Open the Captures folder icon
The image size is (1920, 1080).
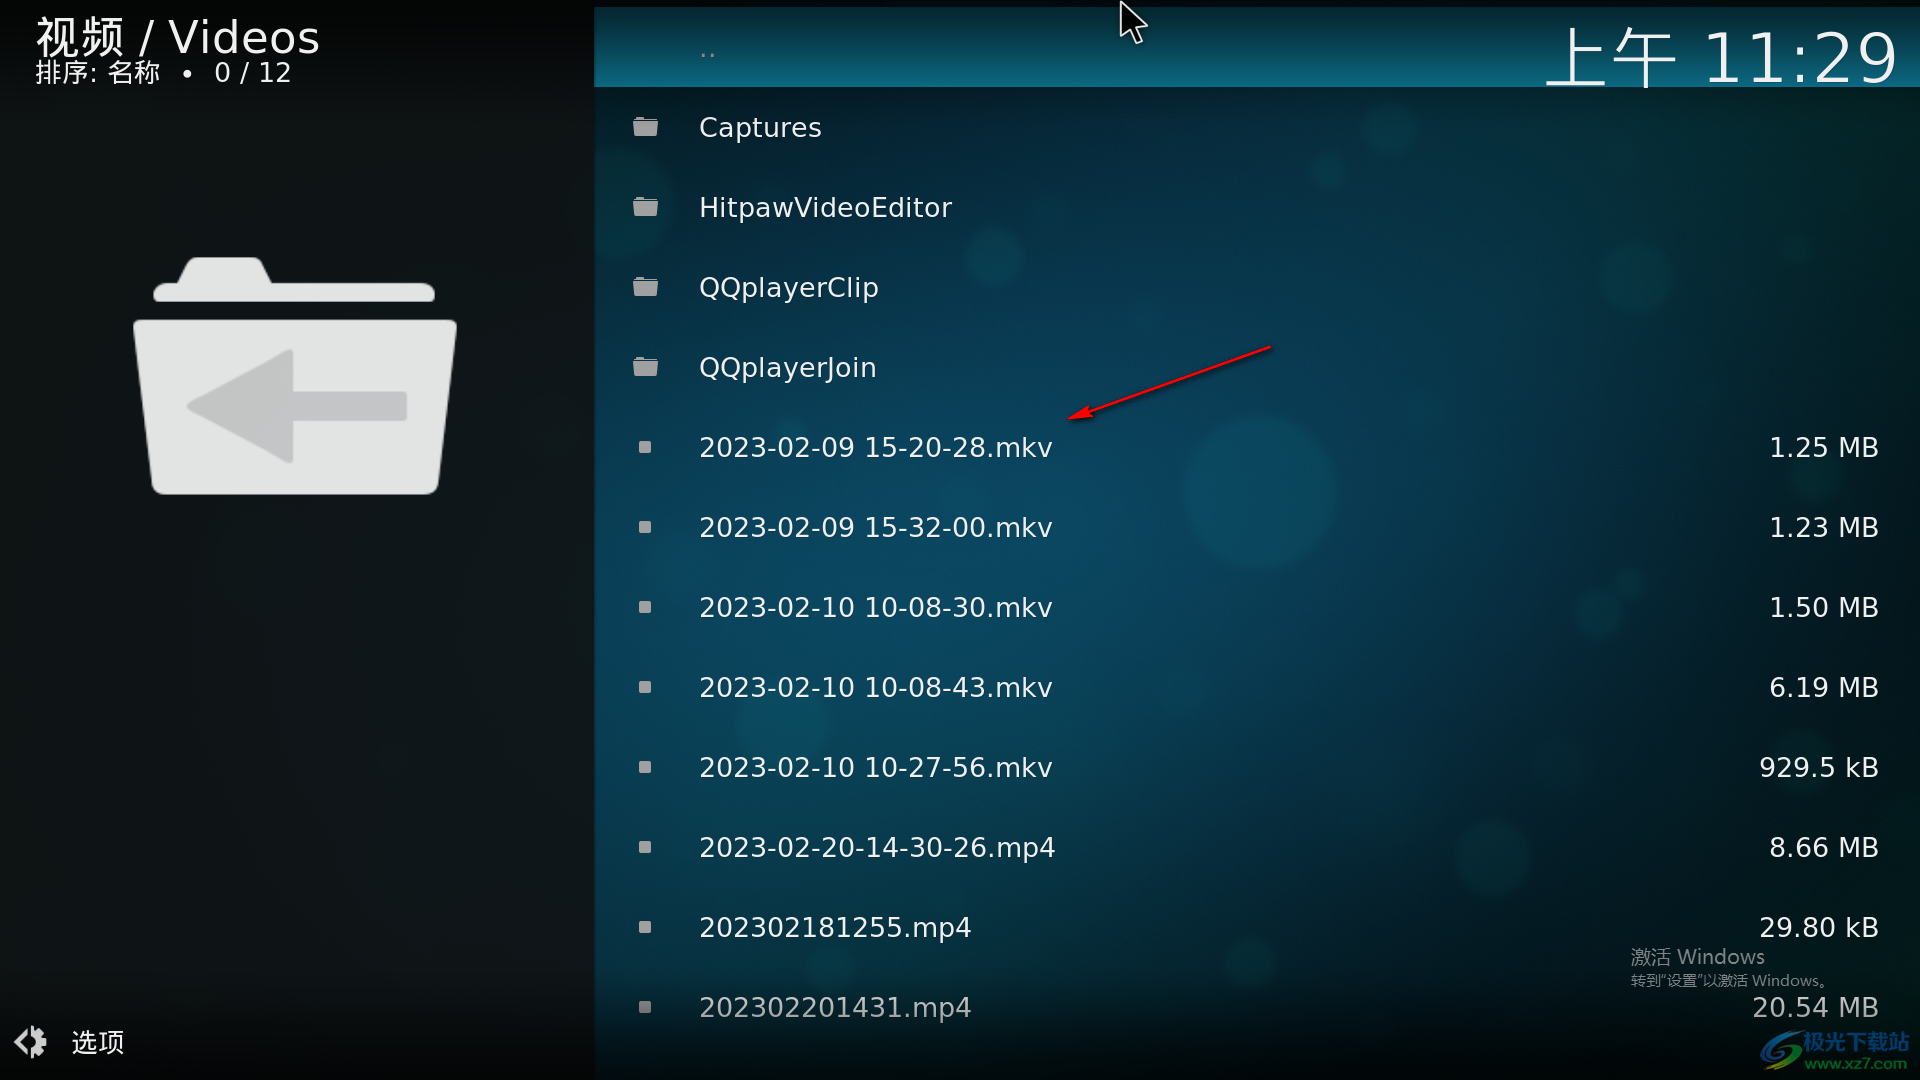(x=645, y=127)
